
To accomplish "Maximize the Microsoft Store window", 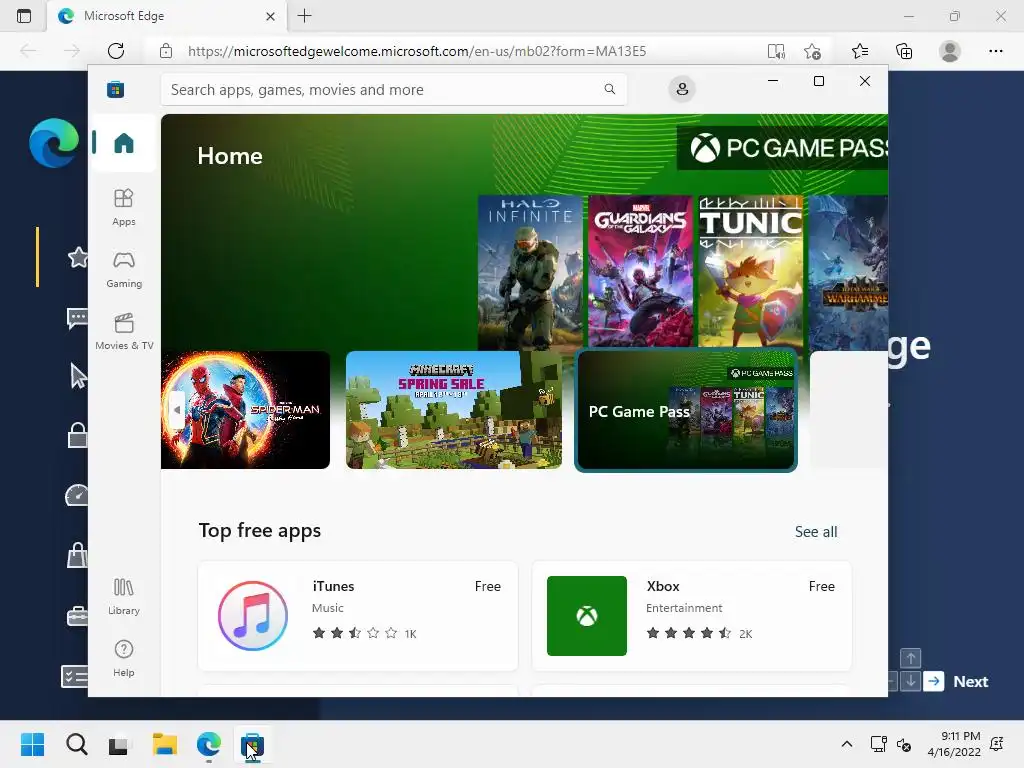I will click(x=819, y=81).
